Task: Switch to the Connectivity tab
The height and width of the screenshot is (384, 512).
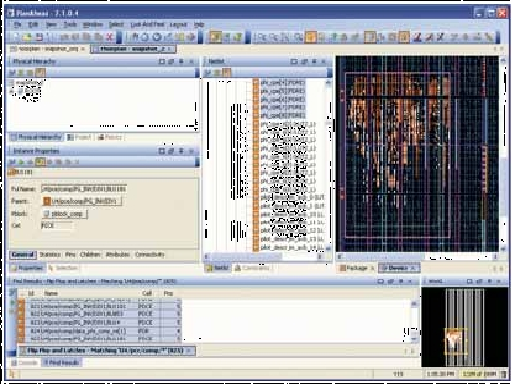Action: [150, 255]
